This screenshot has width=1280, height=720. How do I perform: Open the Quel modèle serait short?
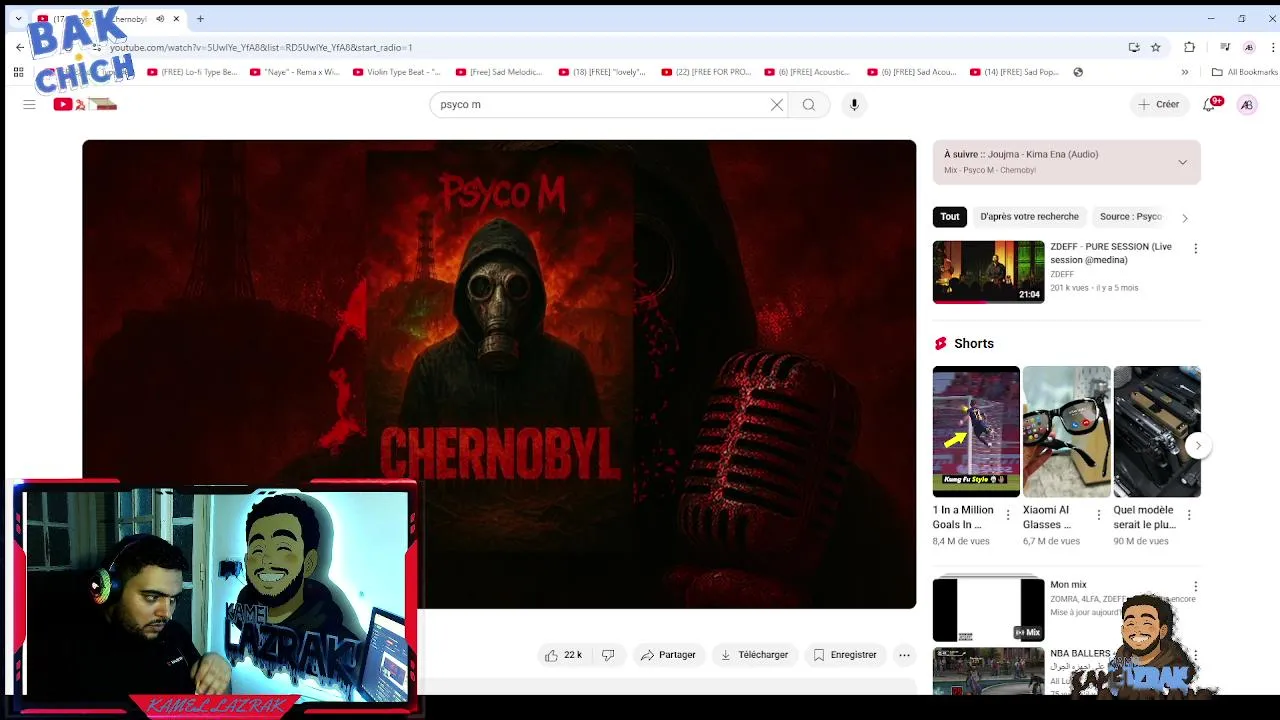(1157, 432)
